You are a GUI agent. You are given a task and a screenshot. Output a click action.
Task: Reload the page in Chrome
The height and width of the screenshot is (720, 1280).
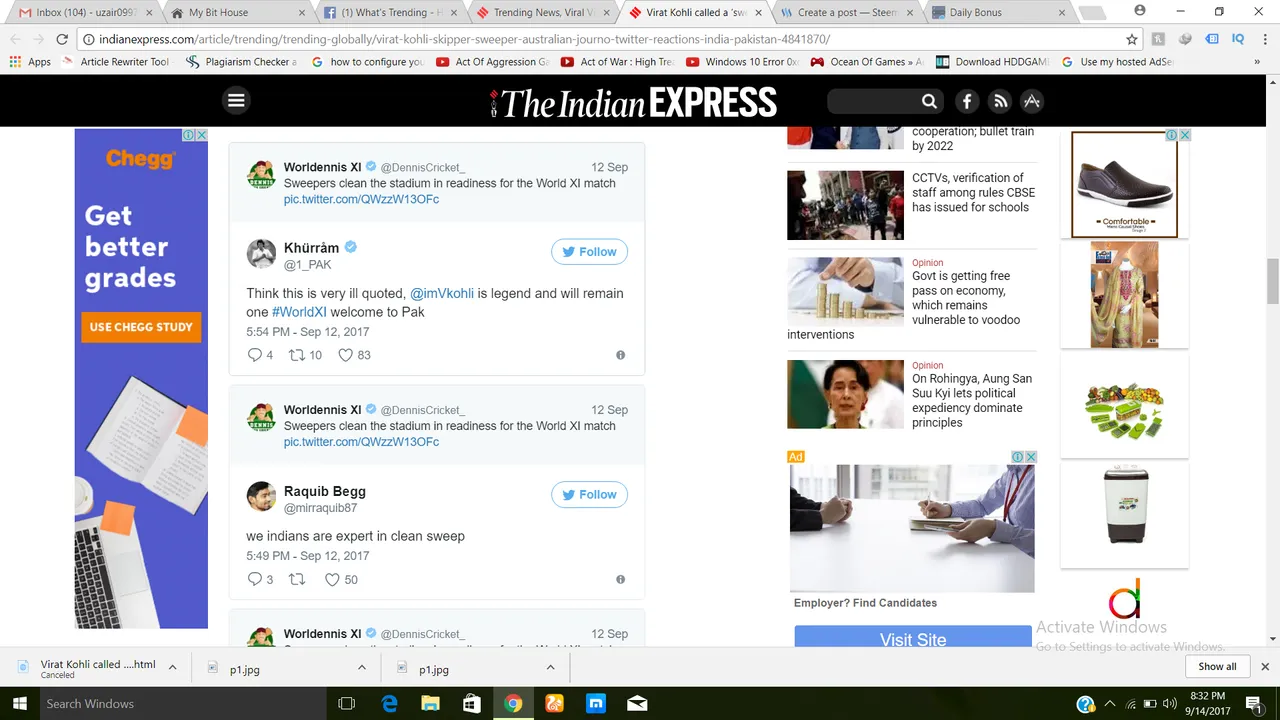click(62, 39)
